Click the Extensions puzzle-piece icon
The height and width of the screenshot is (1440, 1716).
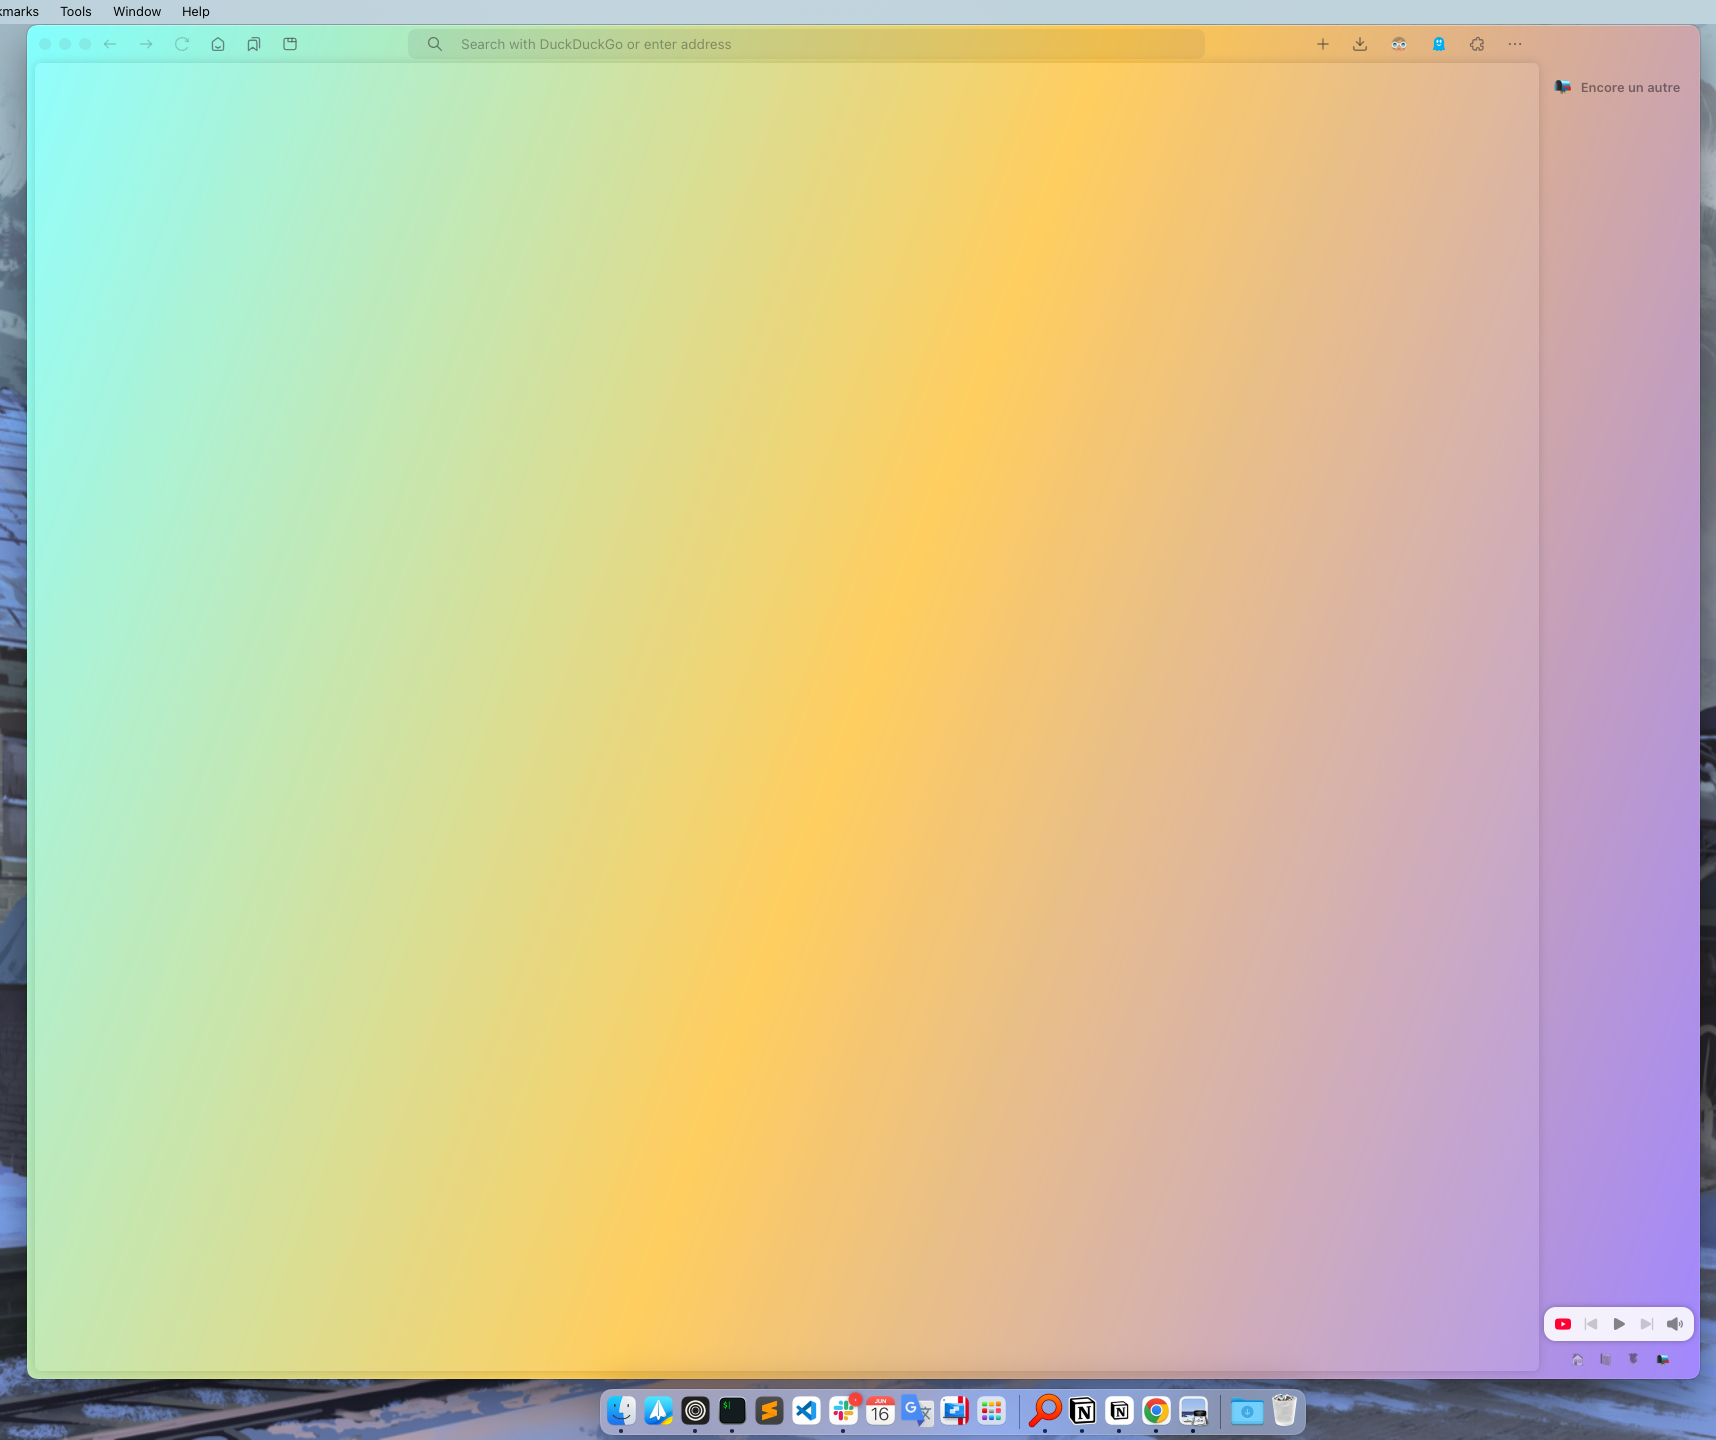pyautogui.click(x=1477, y=44)
